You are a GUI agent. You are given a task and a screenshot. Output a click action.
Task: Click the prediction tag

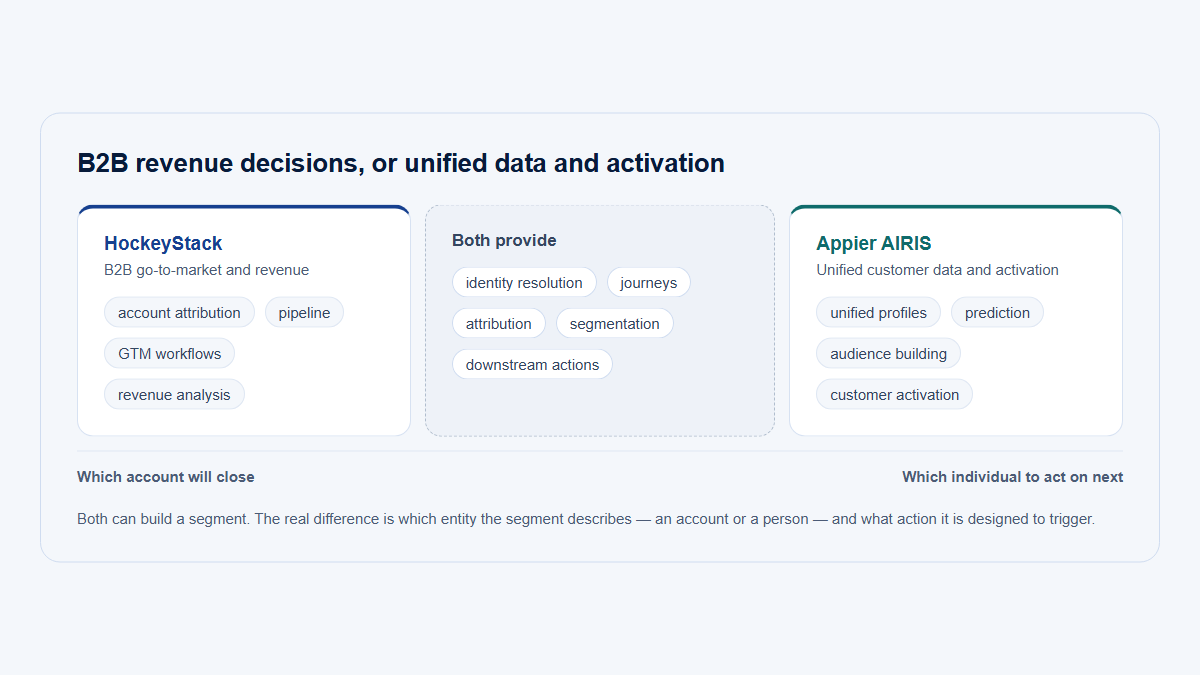[997, 313]
